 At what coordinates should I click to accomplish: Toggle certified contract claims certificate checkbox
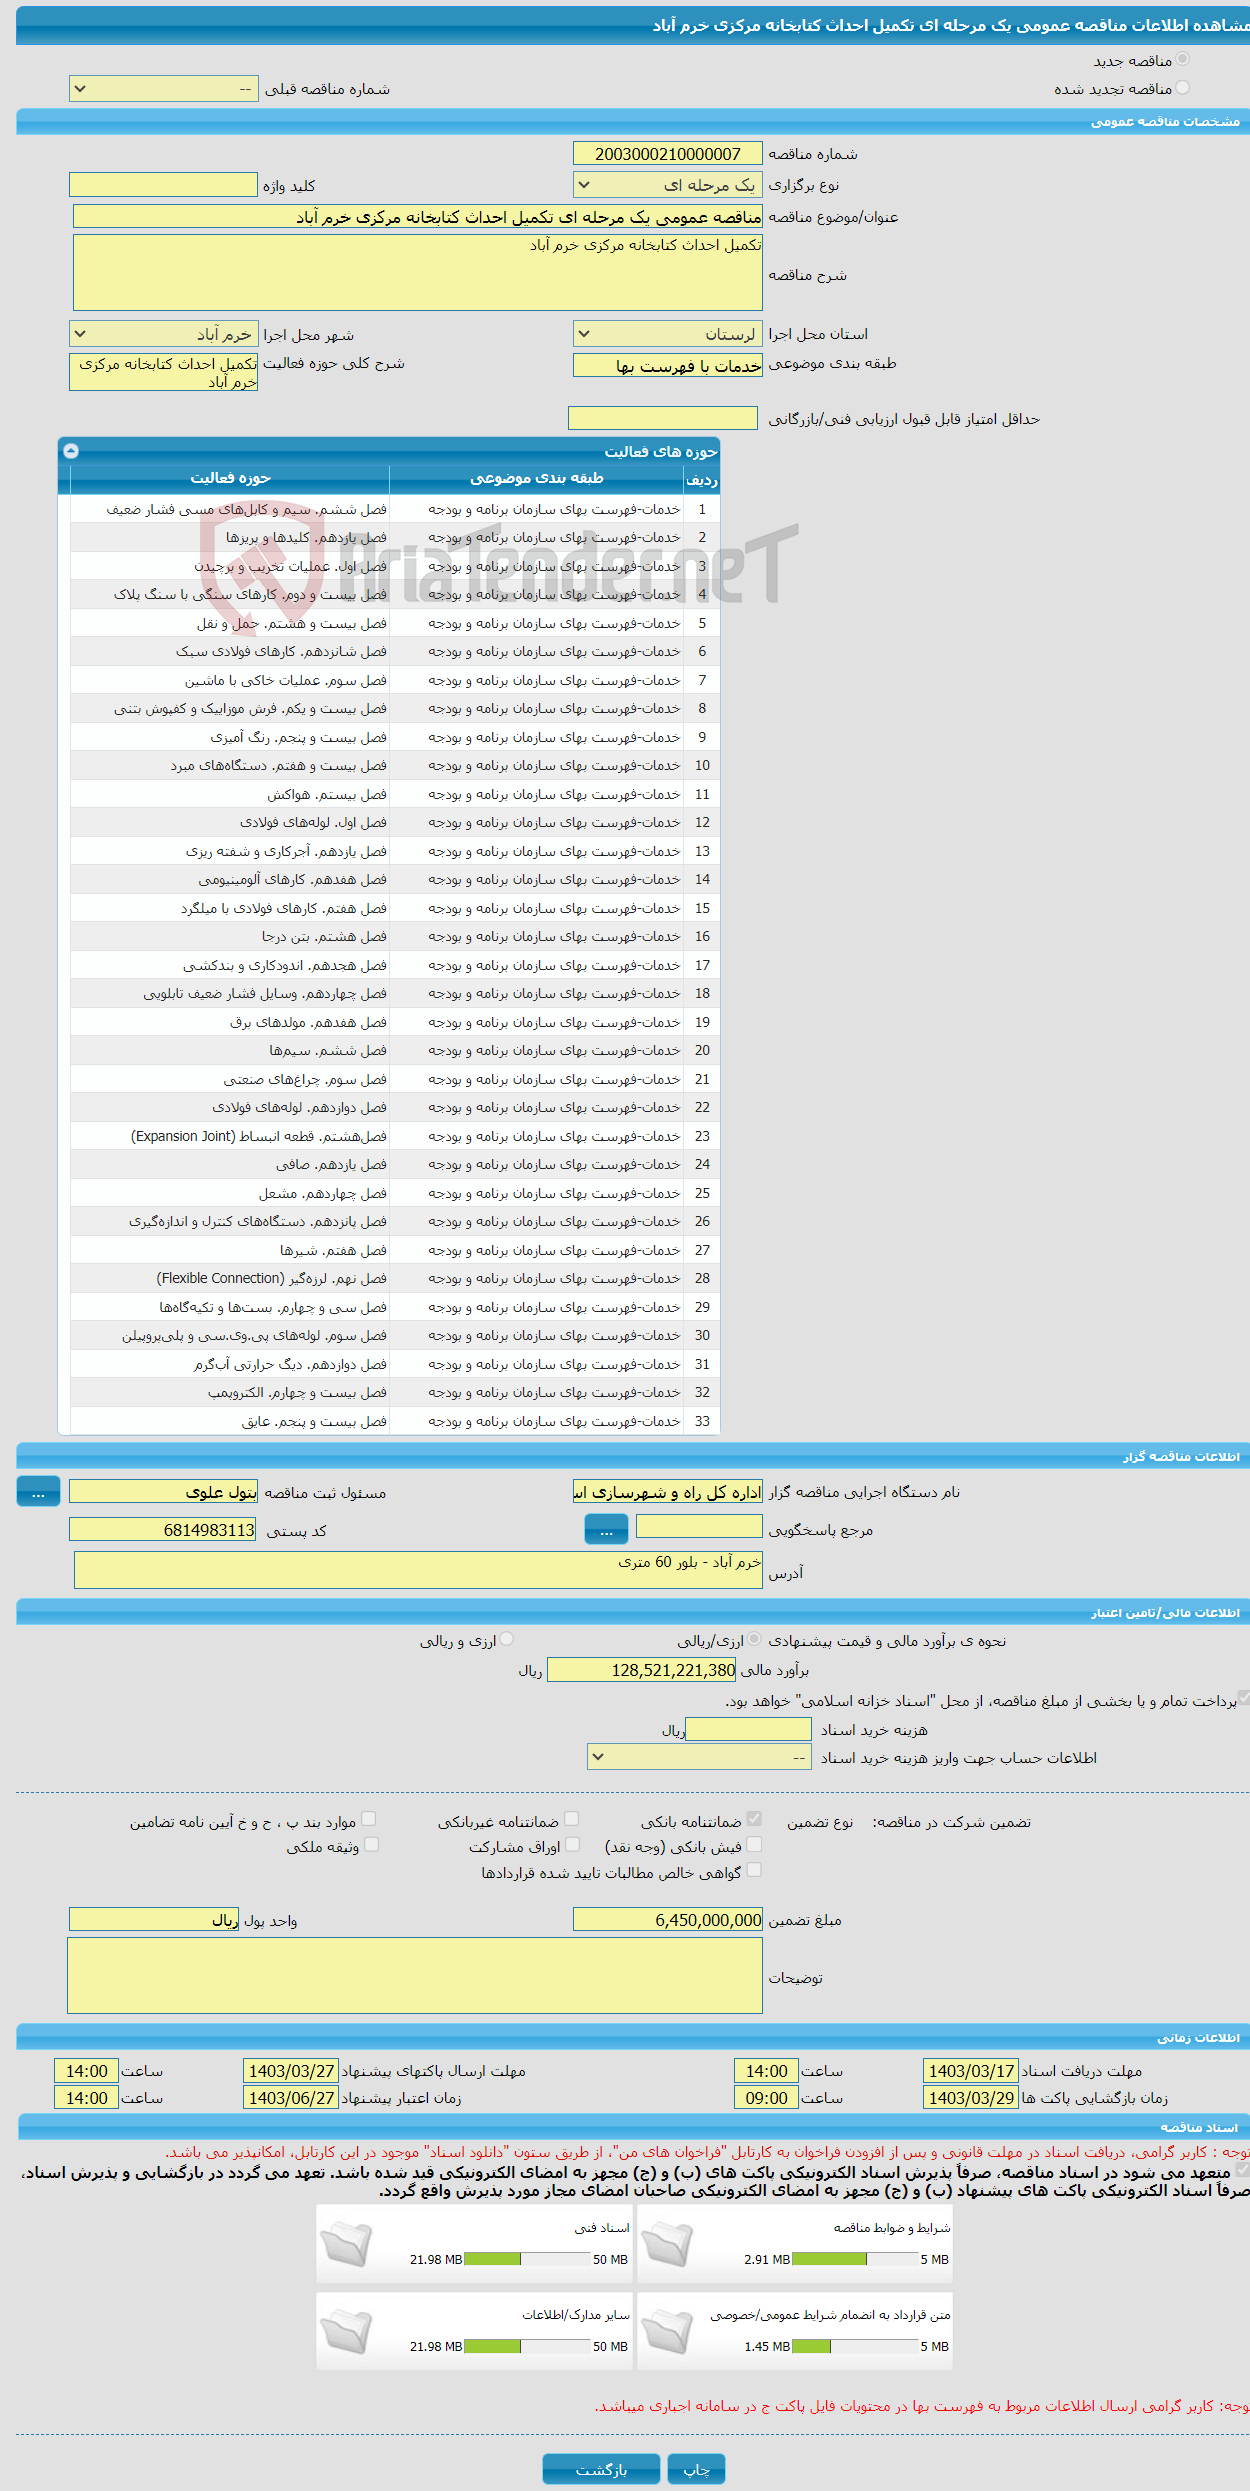click(754, 1870)
